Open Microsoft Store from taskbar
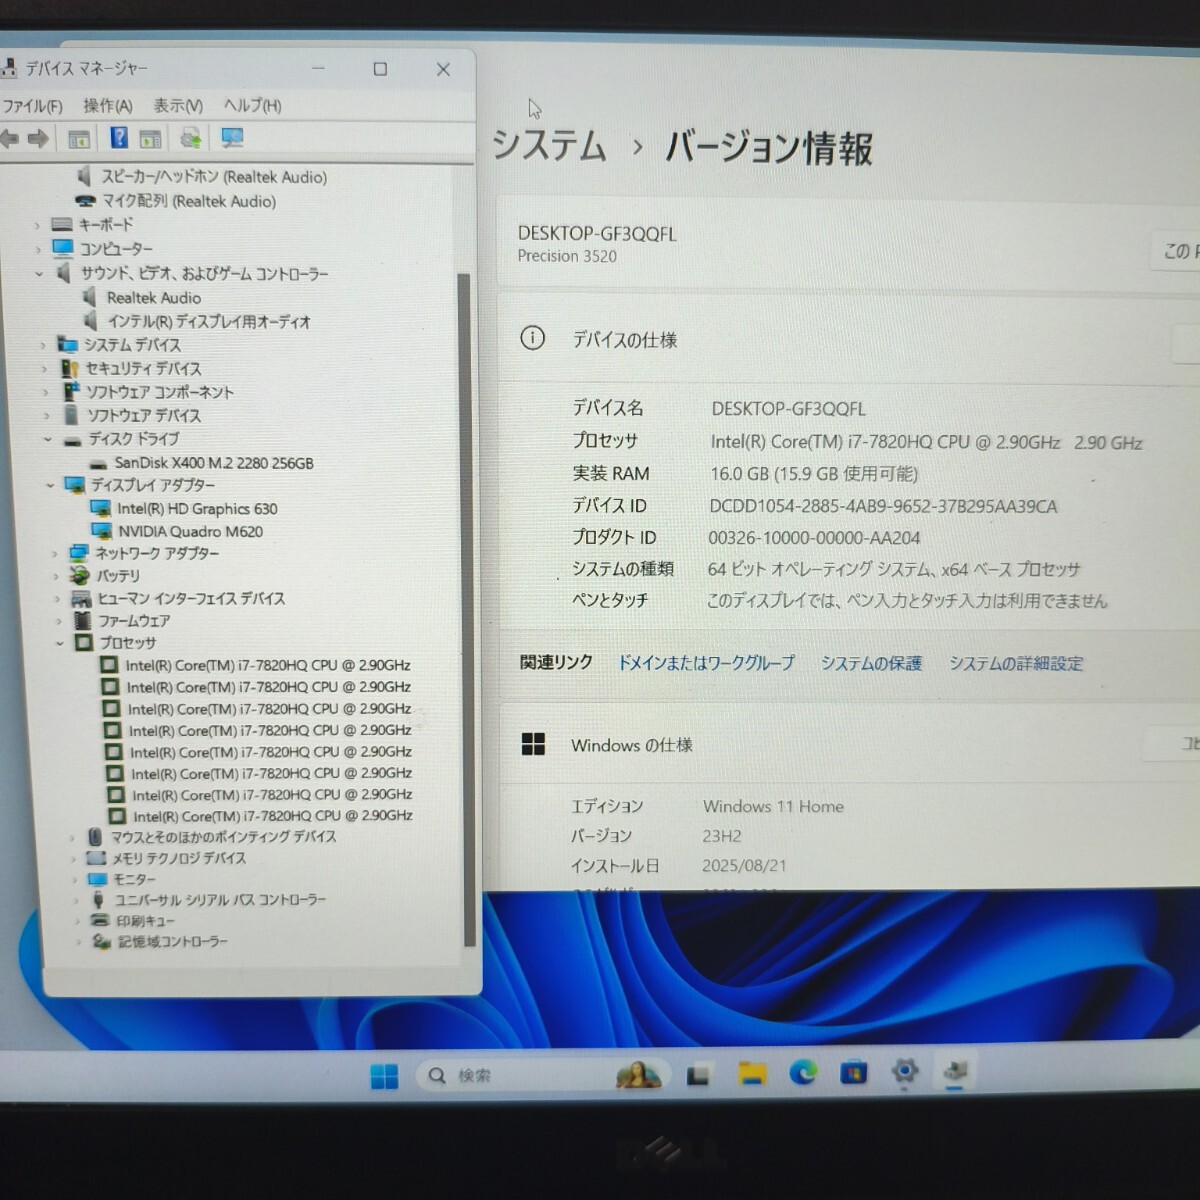Viewport: 1200px width, 1200px height. tap(853, 1073)
